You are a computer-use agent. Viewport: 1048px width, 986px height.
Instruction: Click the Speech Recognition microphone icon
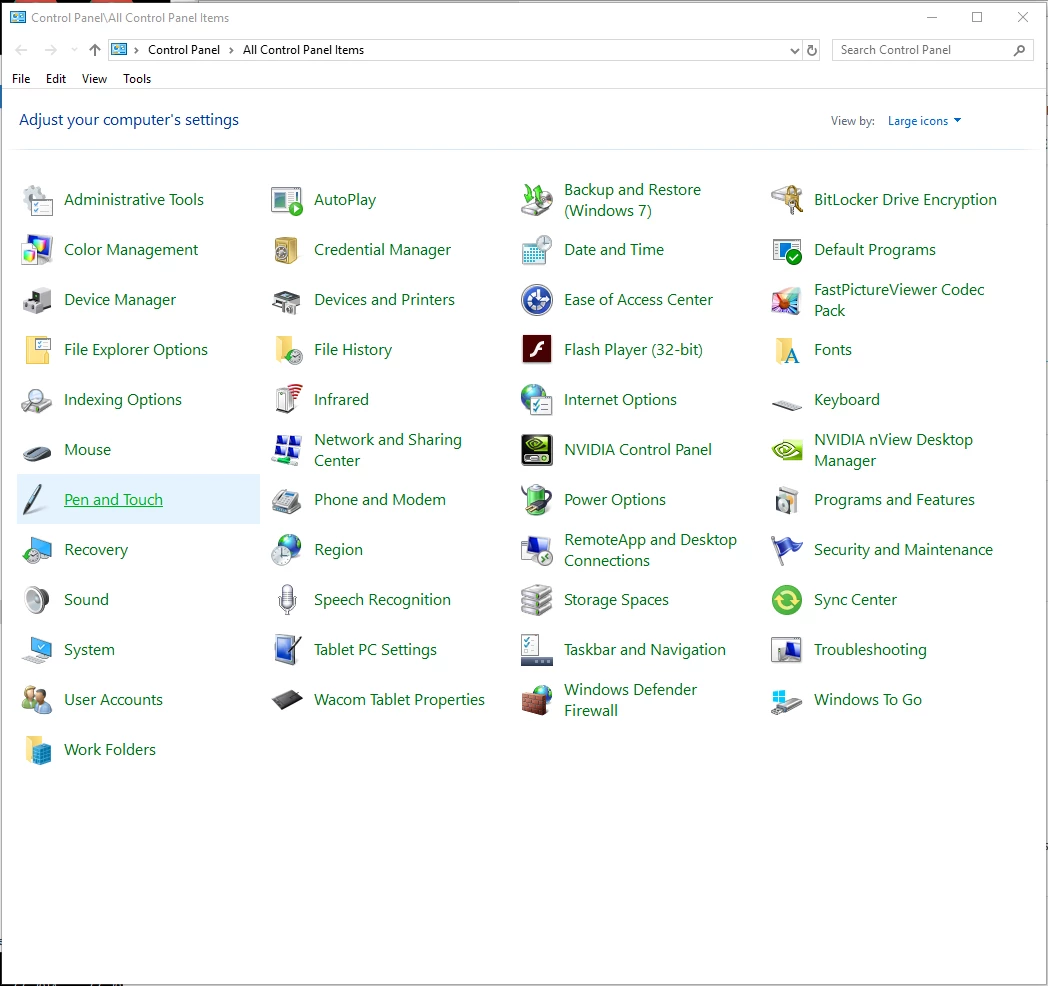pos(287,600)
